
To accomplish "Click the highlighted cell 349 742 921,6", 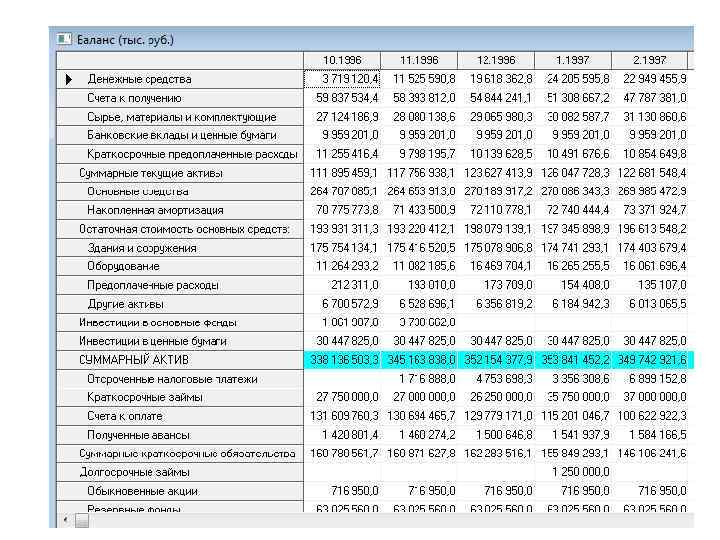I will point(650,360).
